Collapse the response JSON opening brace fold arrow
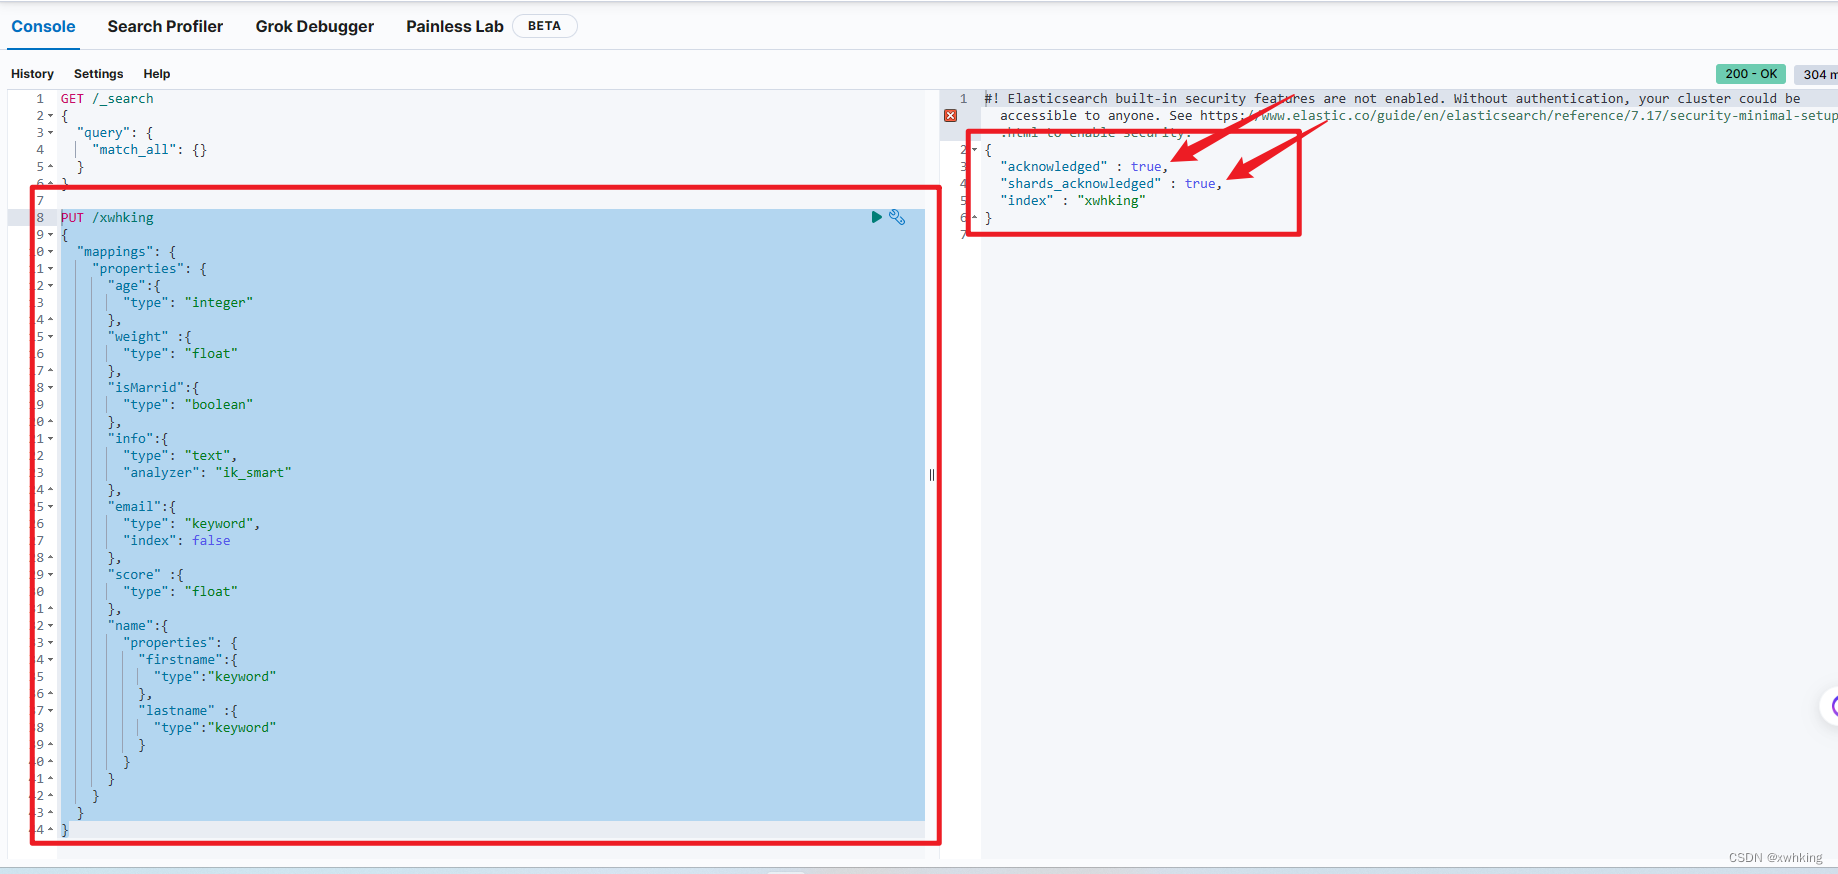1838x874 pixels. [975, 150]
